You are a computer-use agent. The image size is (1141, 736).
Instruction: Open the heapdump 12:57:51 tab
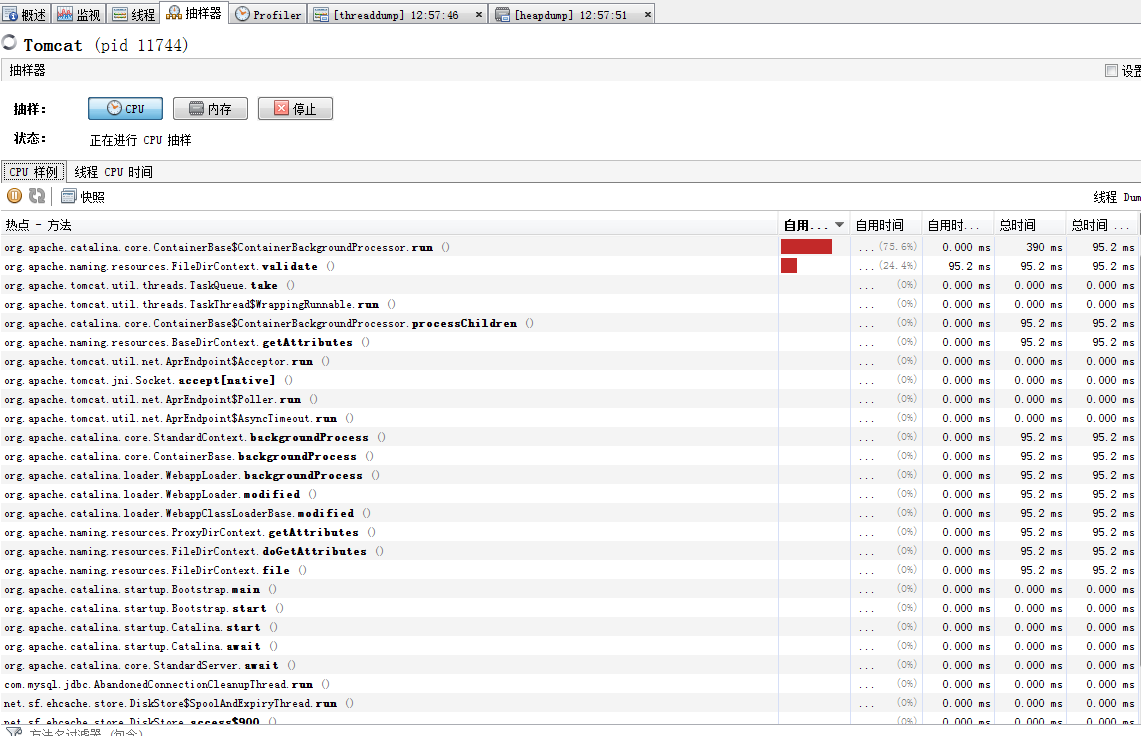click(x=570, y=14)
